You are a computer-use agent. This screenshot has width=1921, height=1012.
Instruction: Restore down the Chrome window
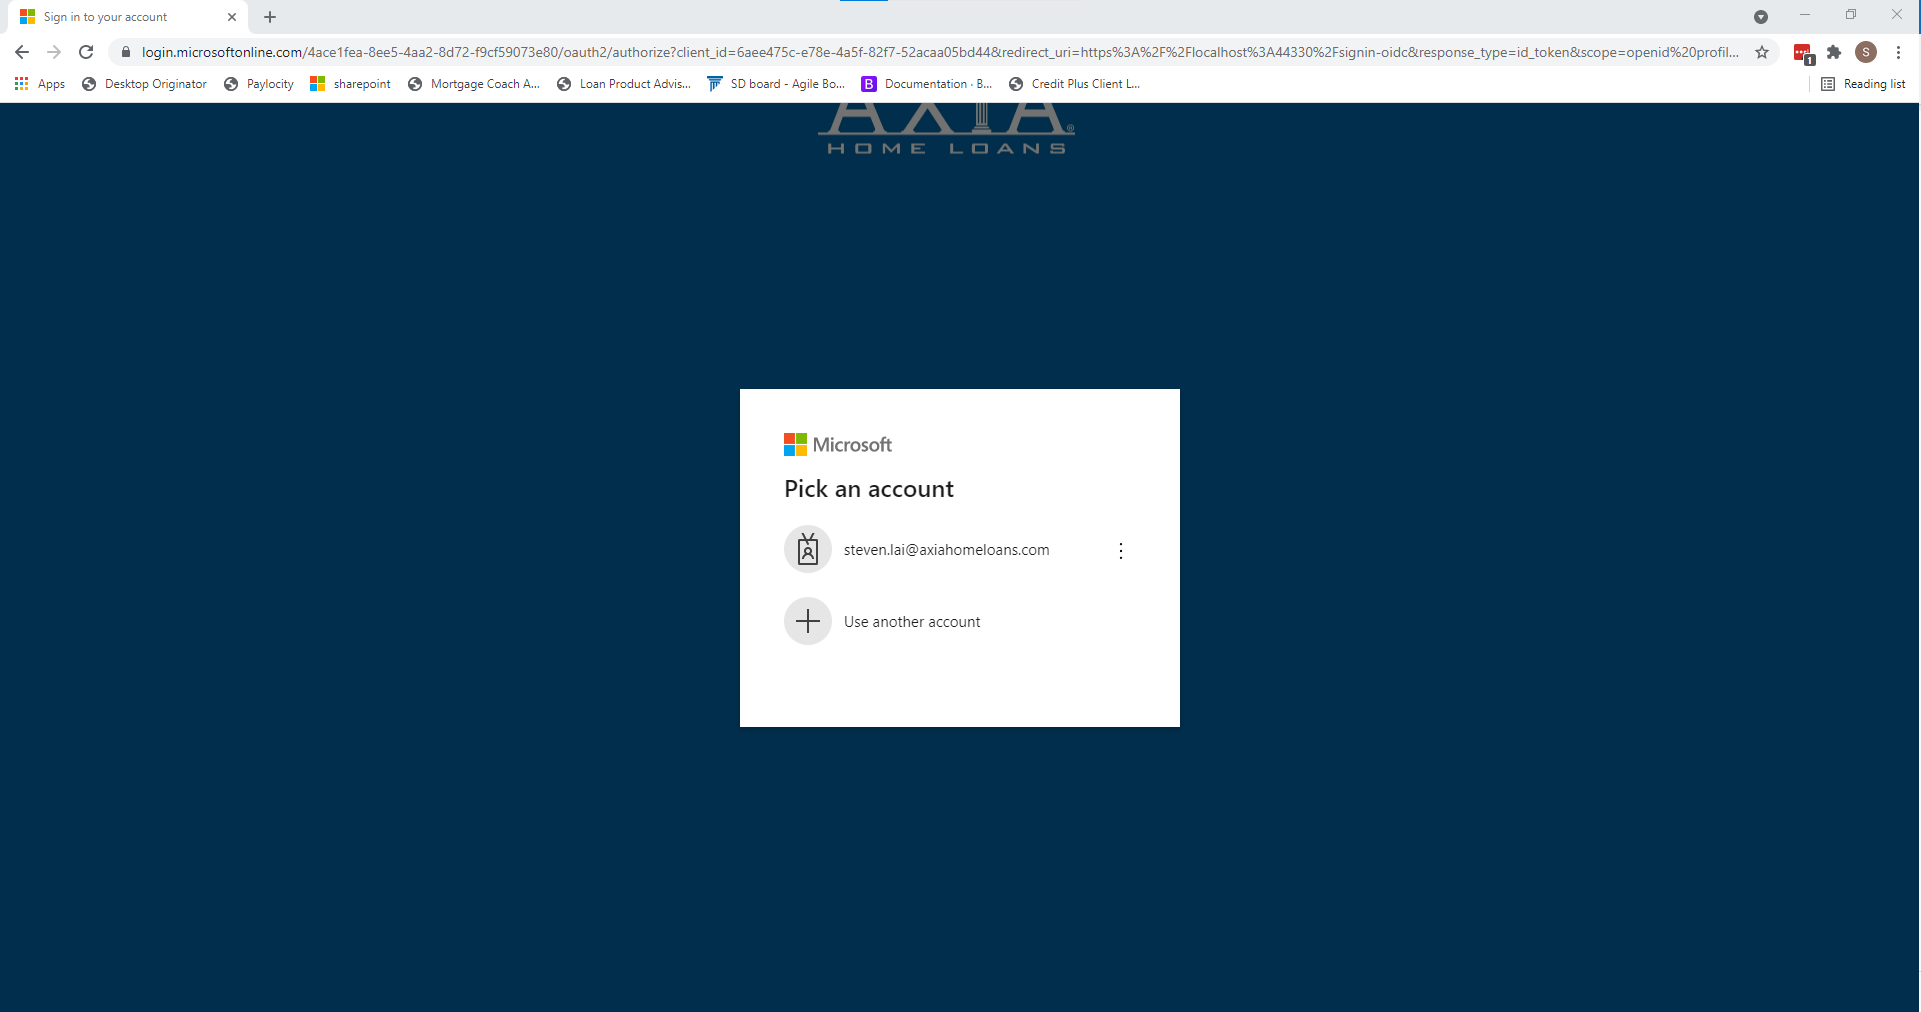pos(1851,15)
